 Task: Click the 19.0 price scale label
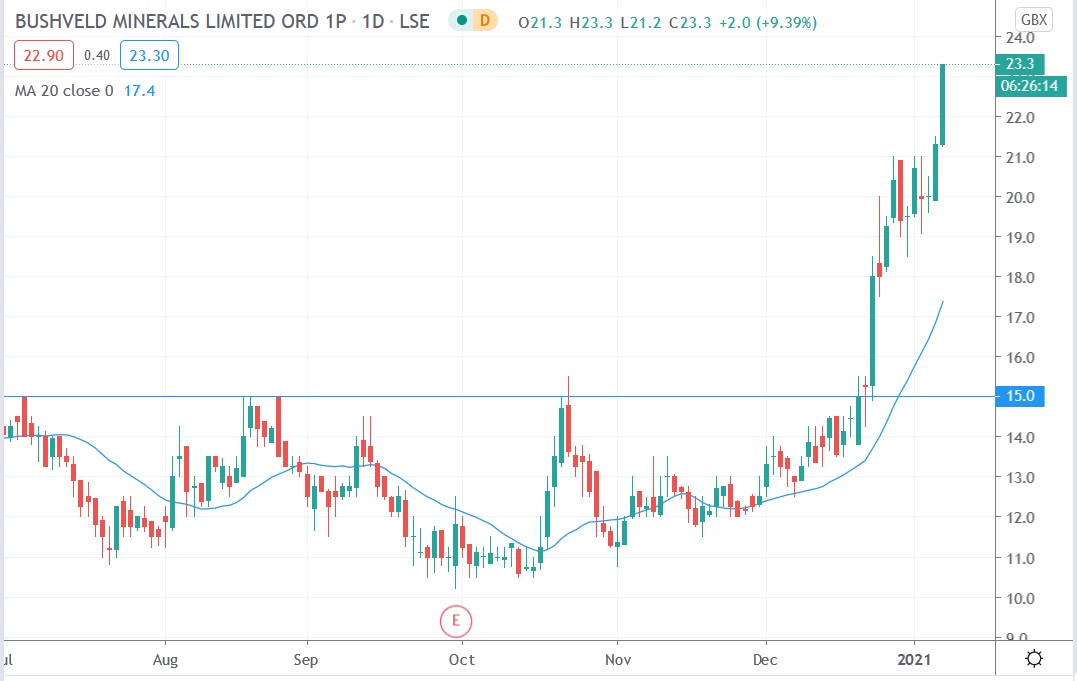click(x=1020, y=237)
